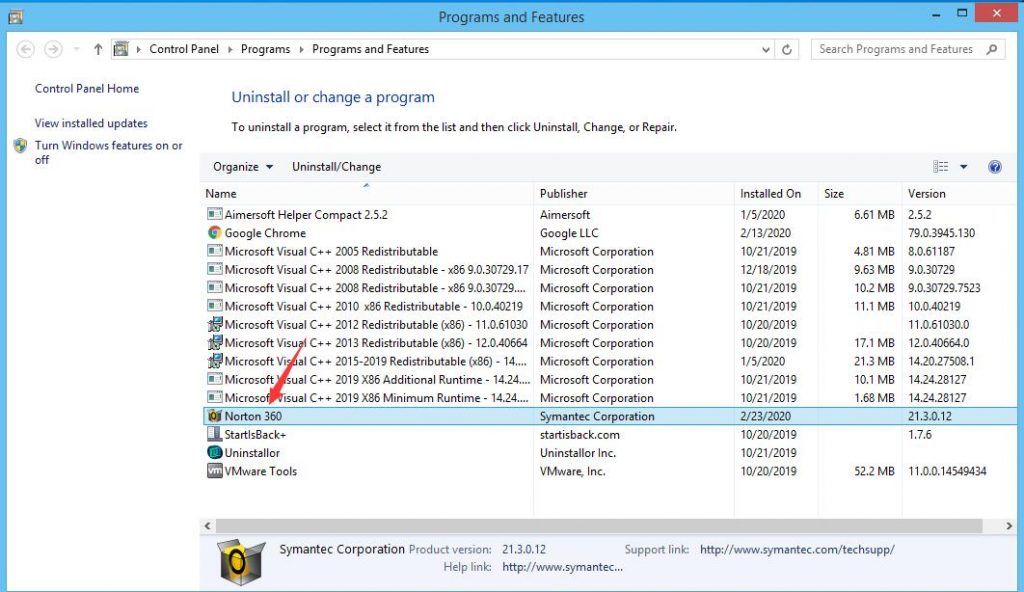1024x592 pixels.
Task: Select the StartIsBack+ entry
Action: [x=255, y=435]
